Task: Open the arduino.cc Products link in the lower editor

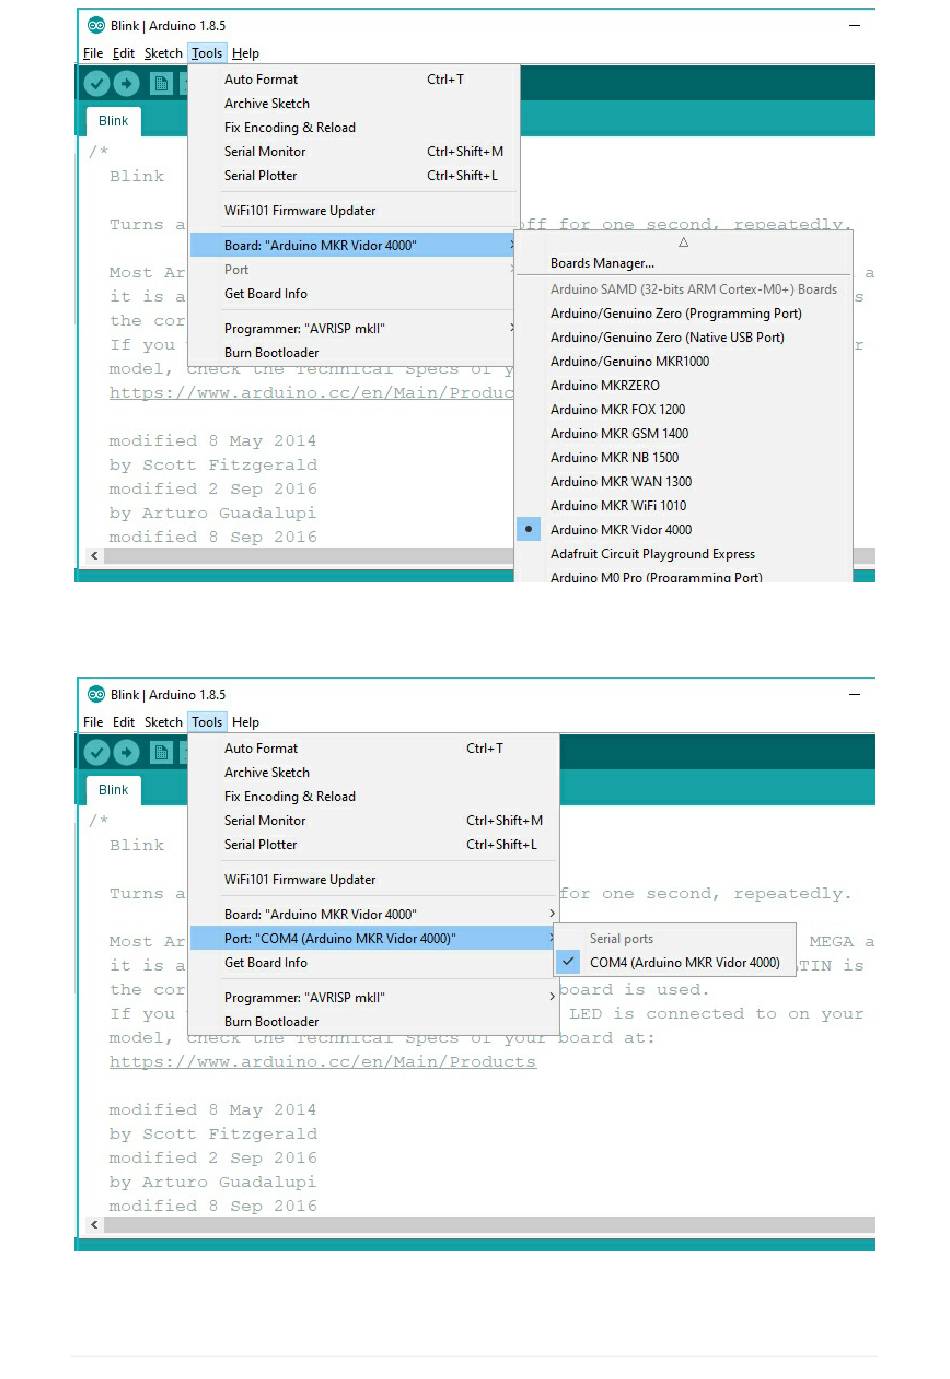Action: click(x=323, y=1062)
